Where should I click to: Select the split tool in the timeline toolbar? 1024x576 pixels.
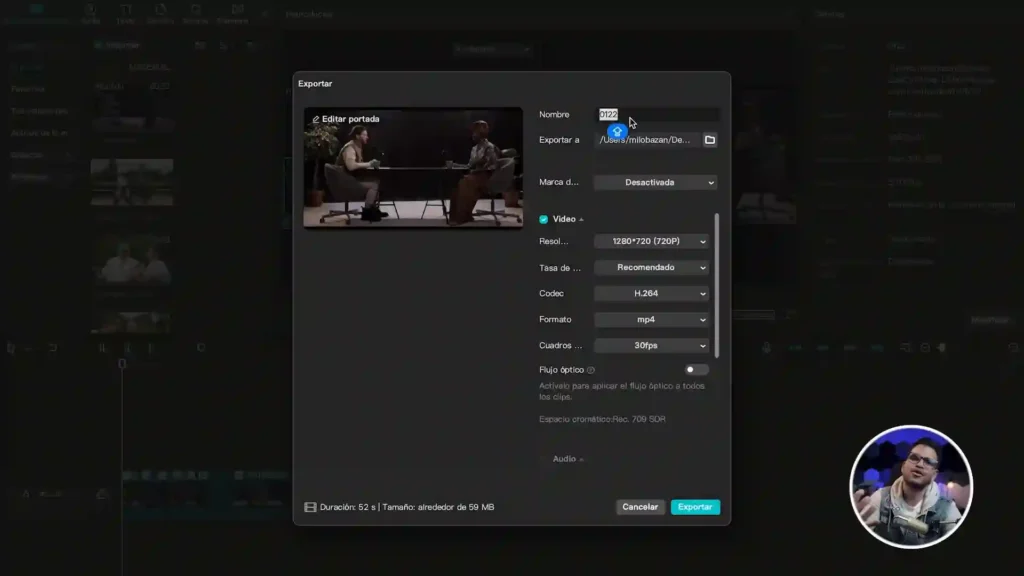[x=103, y=346]
